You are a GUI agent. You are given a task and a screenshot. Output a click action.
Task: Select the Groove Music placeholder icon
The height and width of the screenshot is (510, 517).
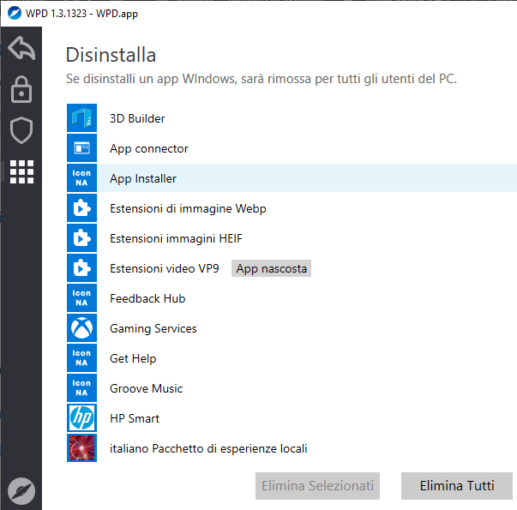pyautogui.click(x=82, y=388)
